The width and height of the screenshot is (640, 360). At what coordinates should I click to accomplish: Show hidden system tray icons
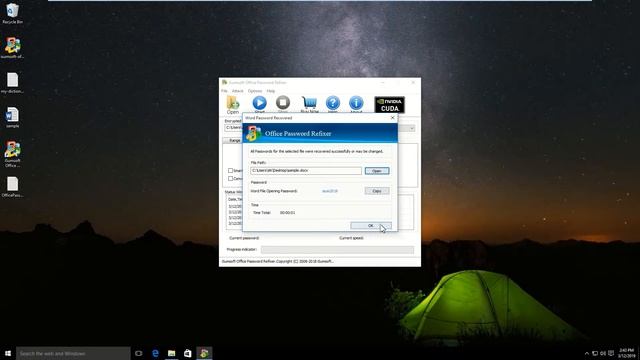point(587,353)
